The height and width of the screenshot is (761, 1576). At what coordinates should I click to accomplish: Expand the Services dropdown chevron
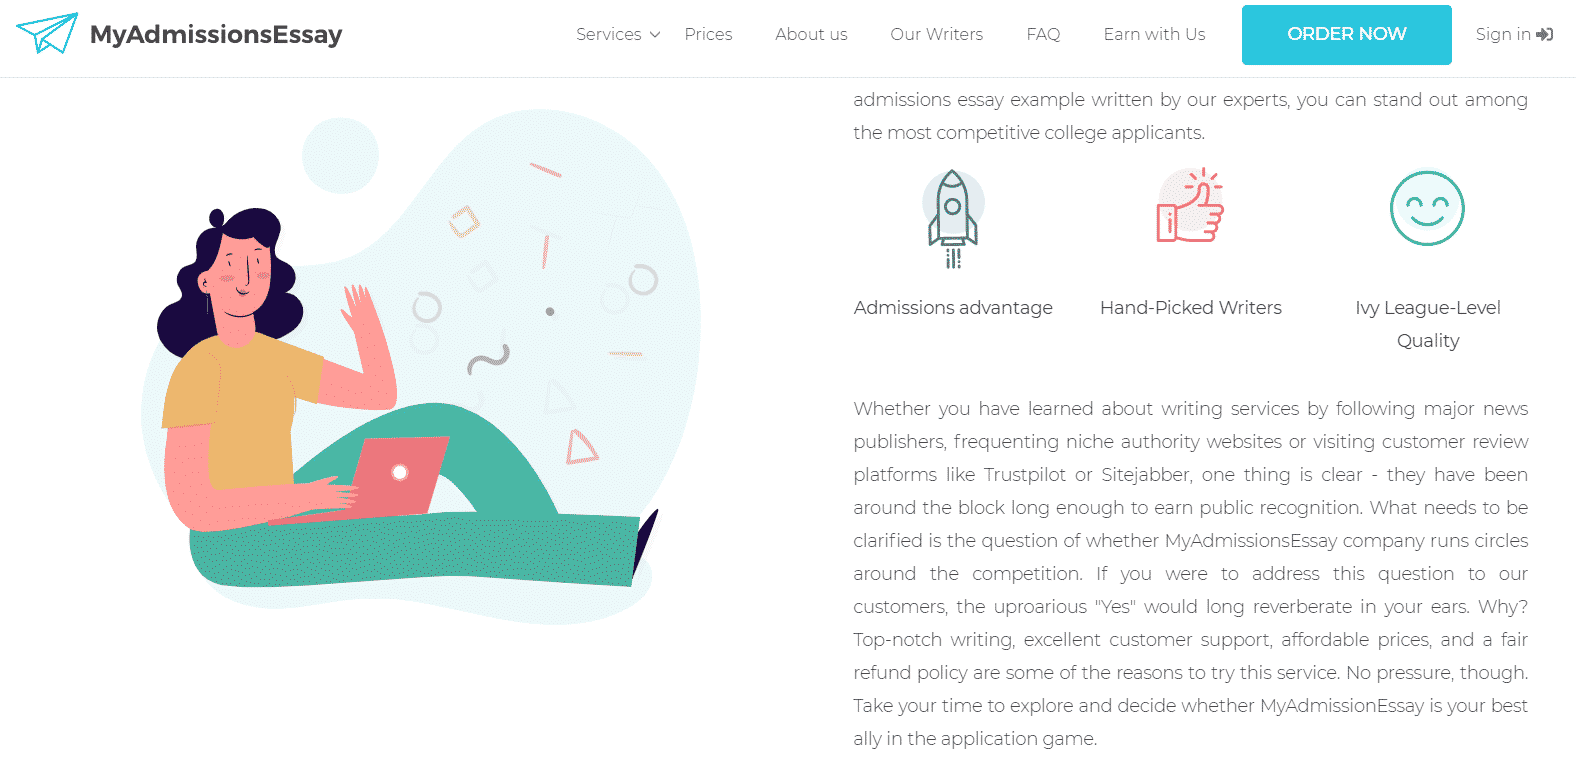pyautogui.click(x=655, y=35)
